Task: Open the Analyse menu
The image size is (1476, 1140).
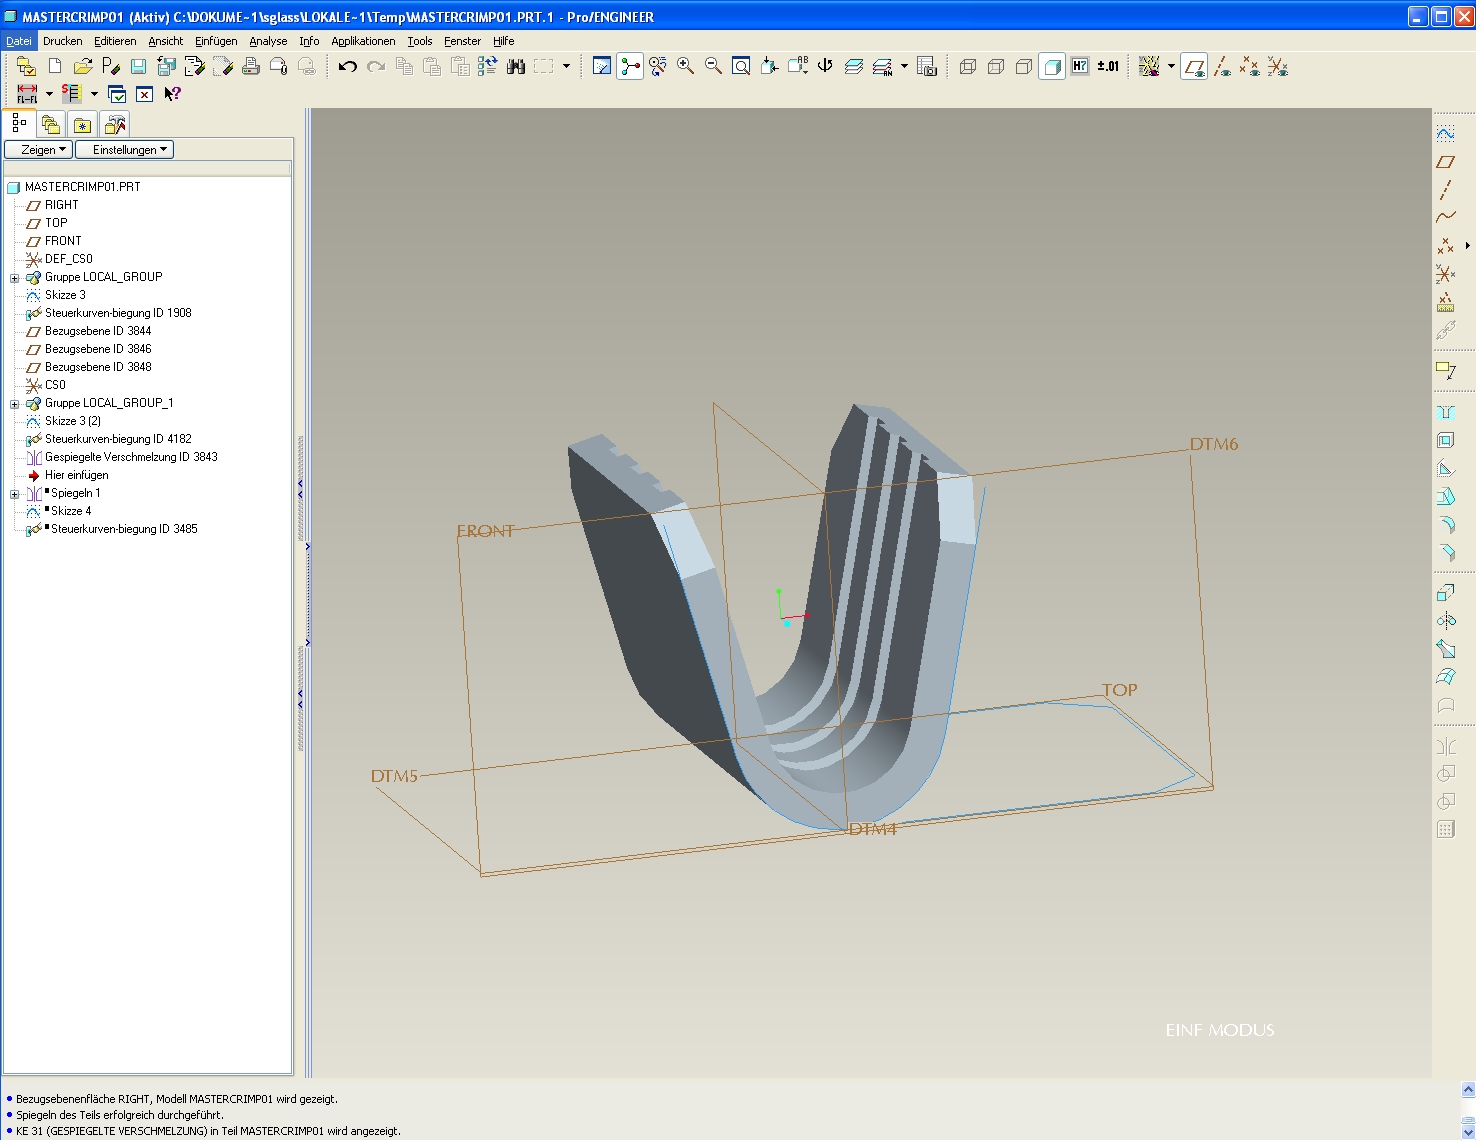Action: tap(268, 41)
